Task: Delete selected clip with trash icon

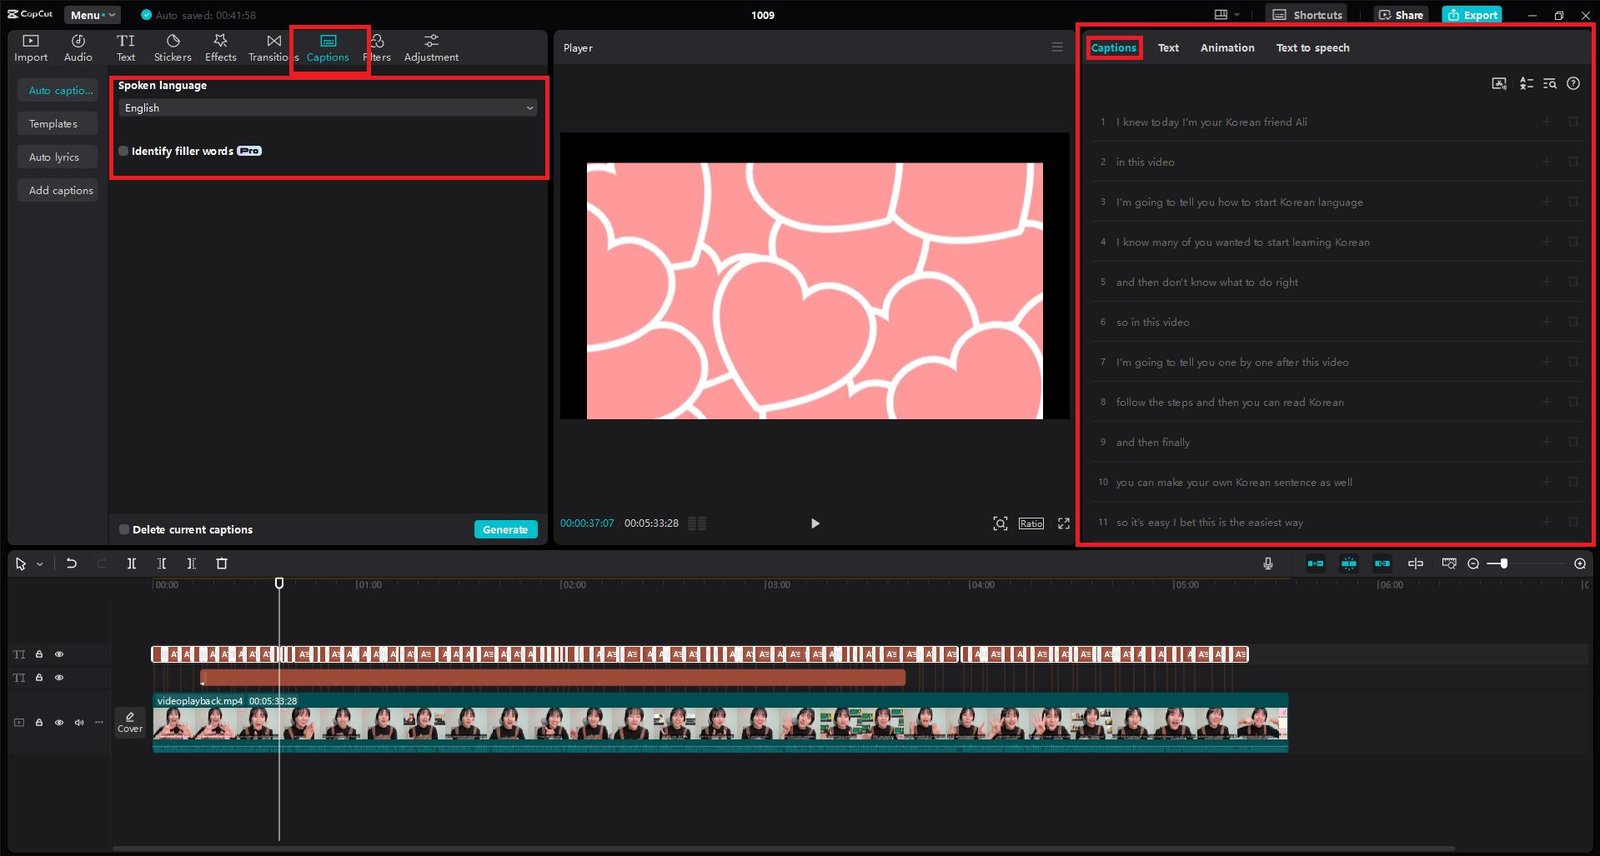Action: pos(222,564)
